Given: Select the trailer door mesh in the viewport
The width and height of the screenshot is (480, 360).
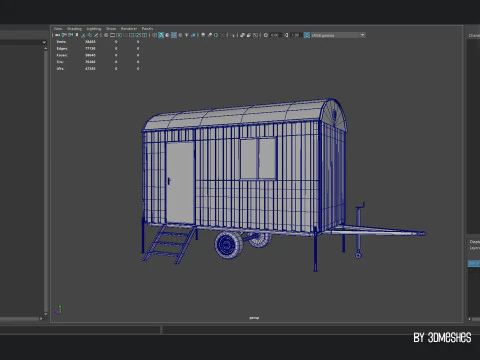Looking at the screenshot, I should (x=180, y=183).
